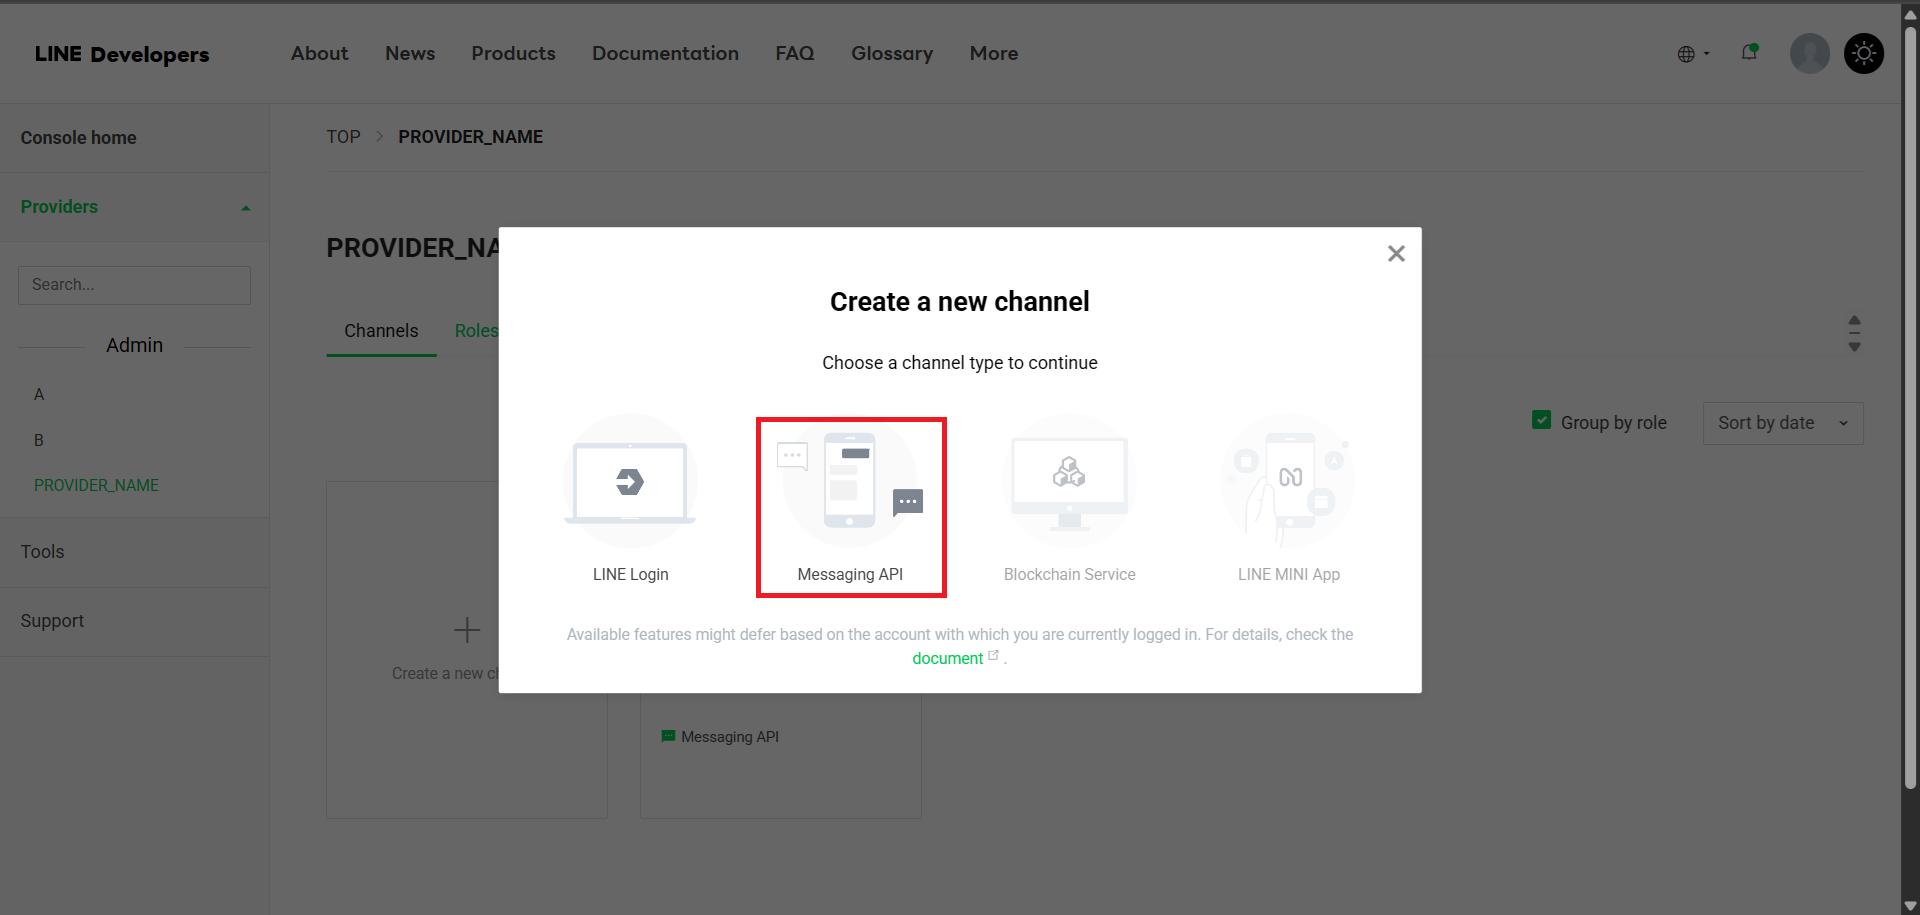Screen dimensions: 1920x915
Task: Open the Sort by date dropdown
Action: click(x=1783, y=423)
